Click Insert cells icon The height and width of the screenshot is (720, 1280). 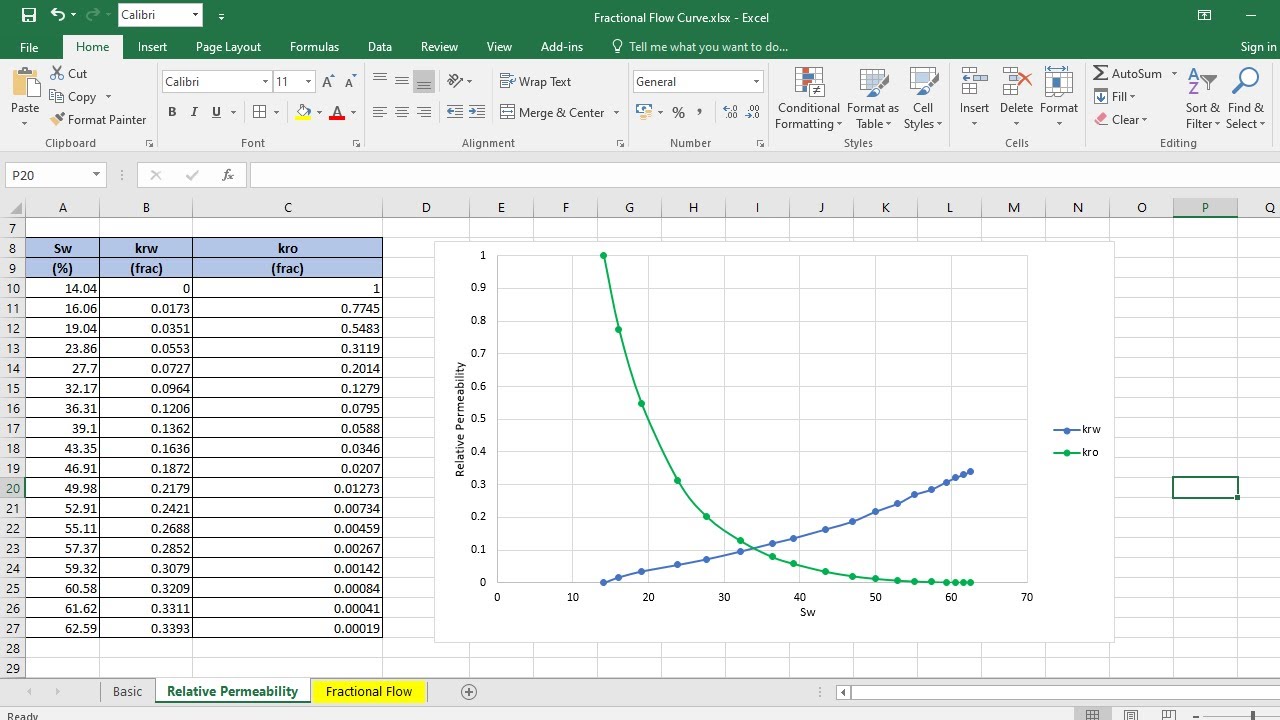(974, 82)
